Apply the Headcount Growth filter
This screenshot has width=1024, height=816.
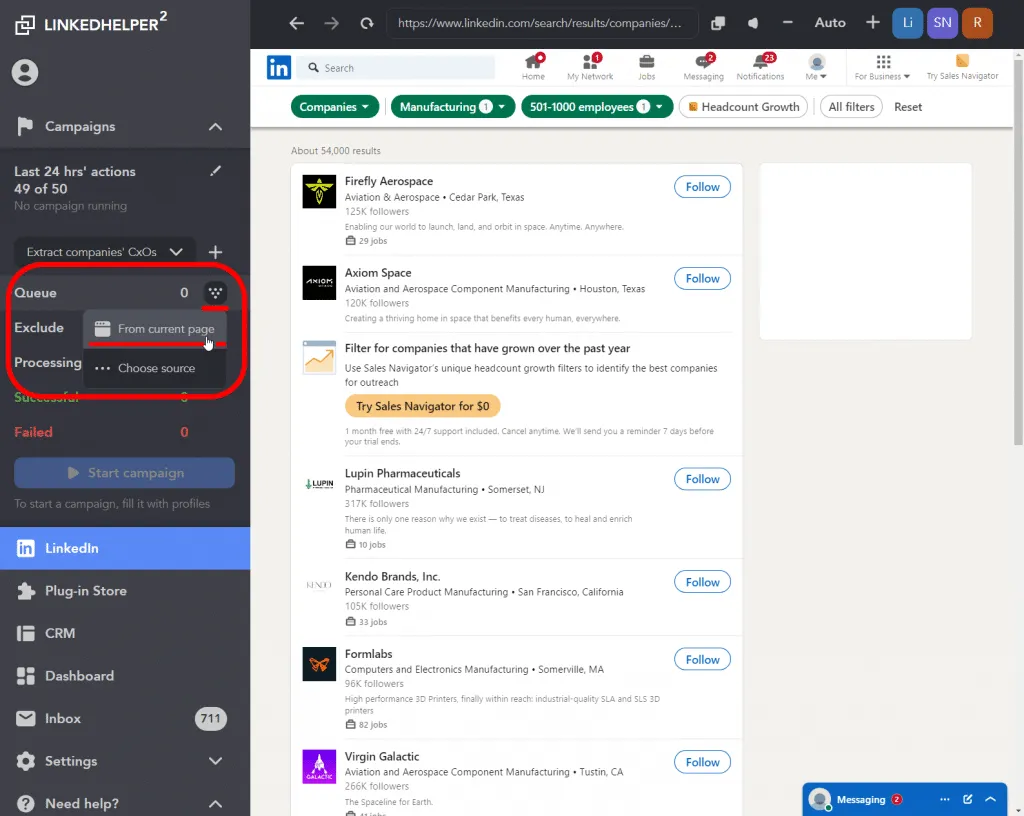click(743, 107)
